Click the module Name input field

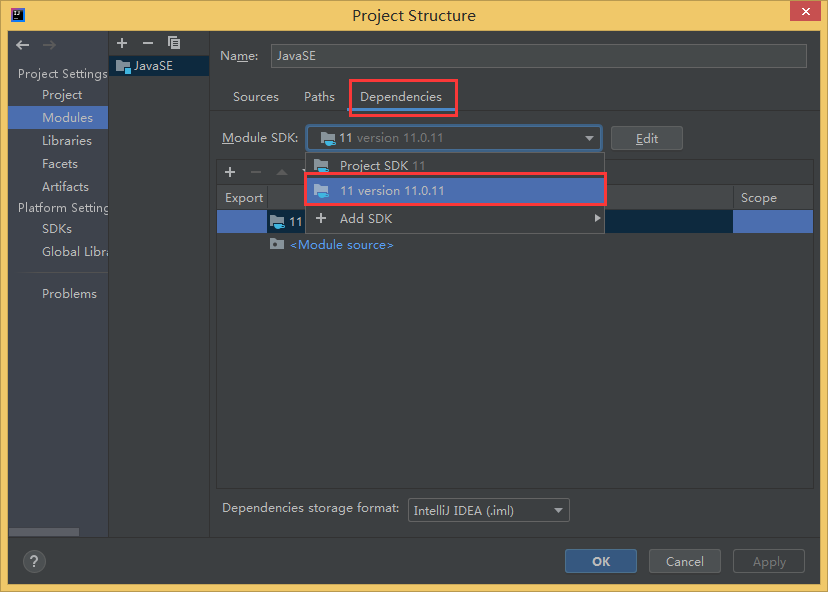point(539,56)
